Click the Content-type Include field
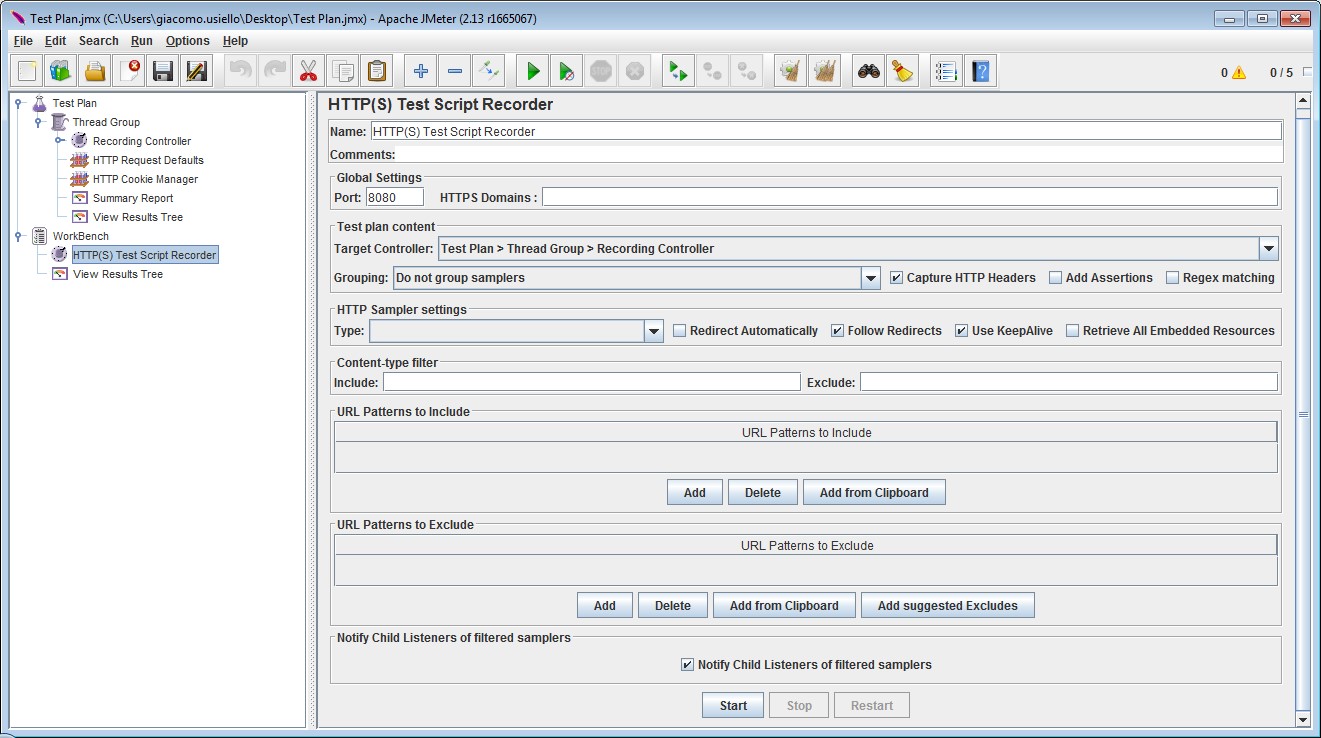1321x738 pixels. (592, 382)
